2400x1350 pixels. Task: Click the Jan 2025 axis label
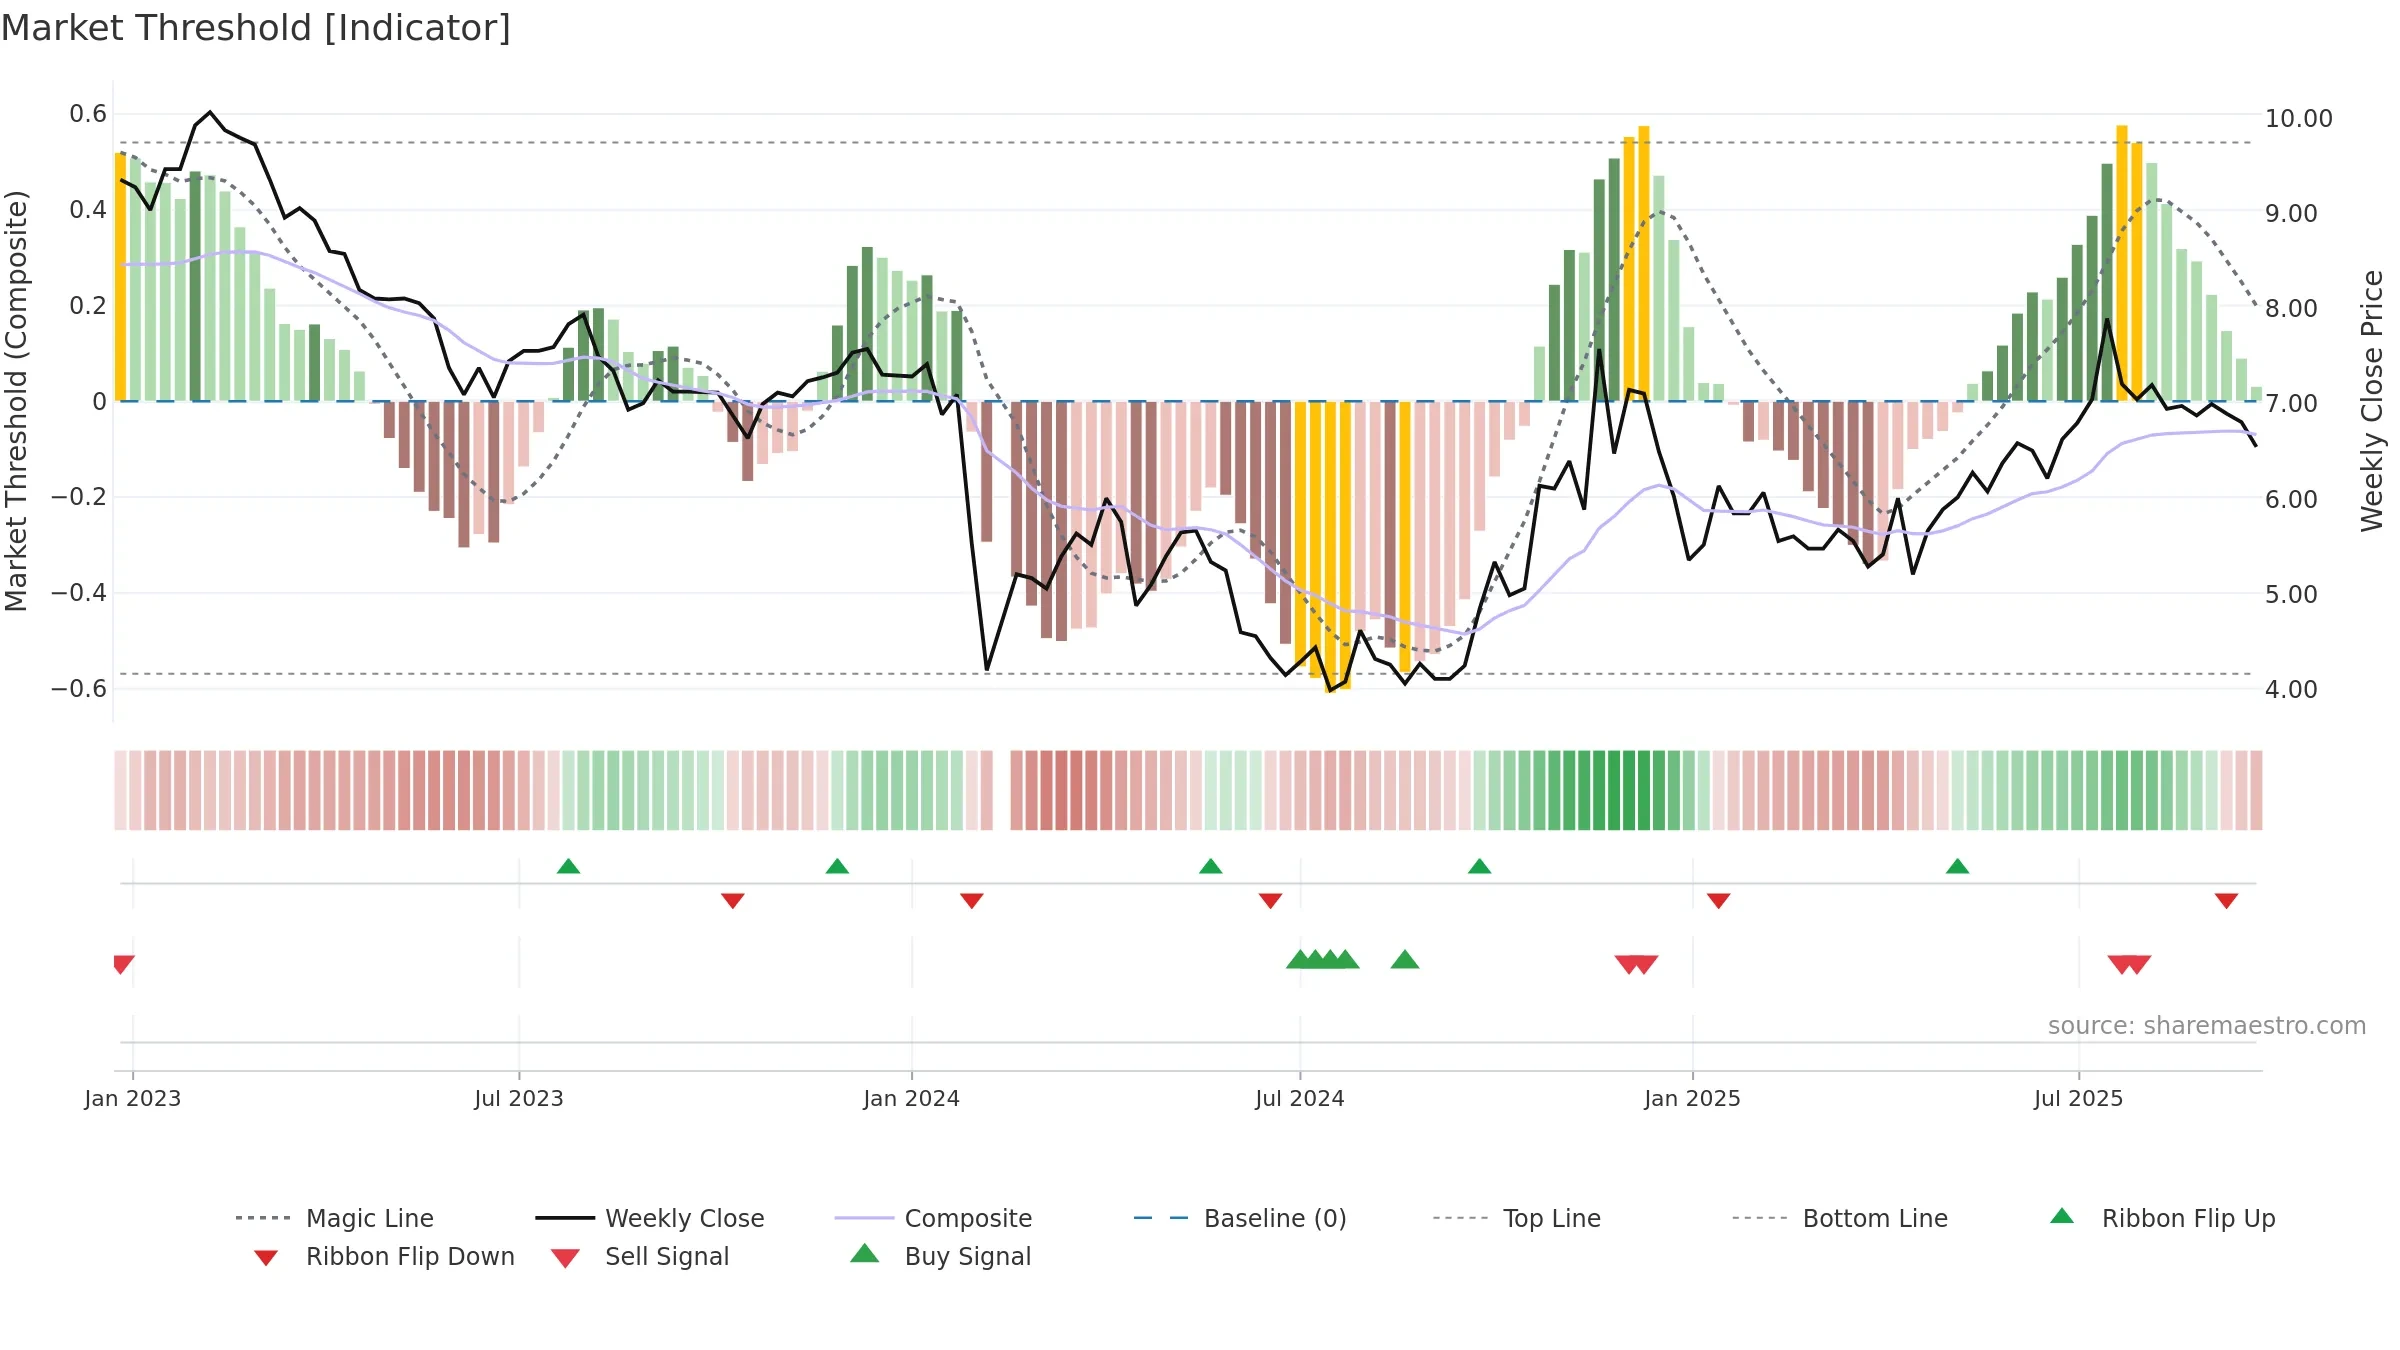tap(1693, 1098)
